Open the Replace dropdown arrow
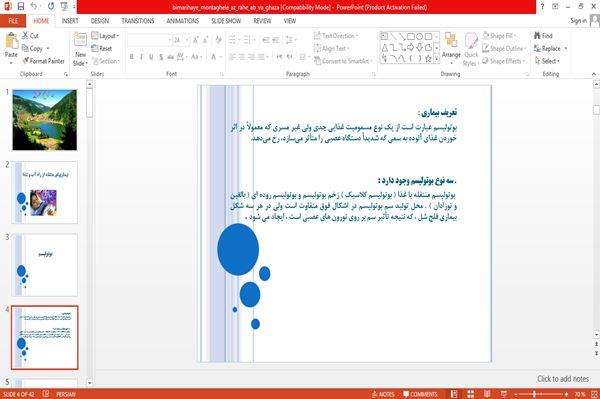600x399 pixels. pos(566,49)
